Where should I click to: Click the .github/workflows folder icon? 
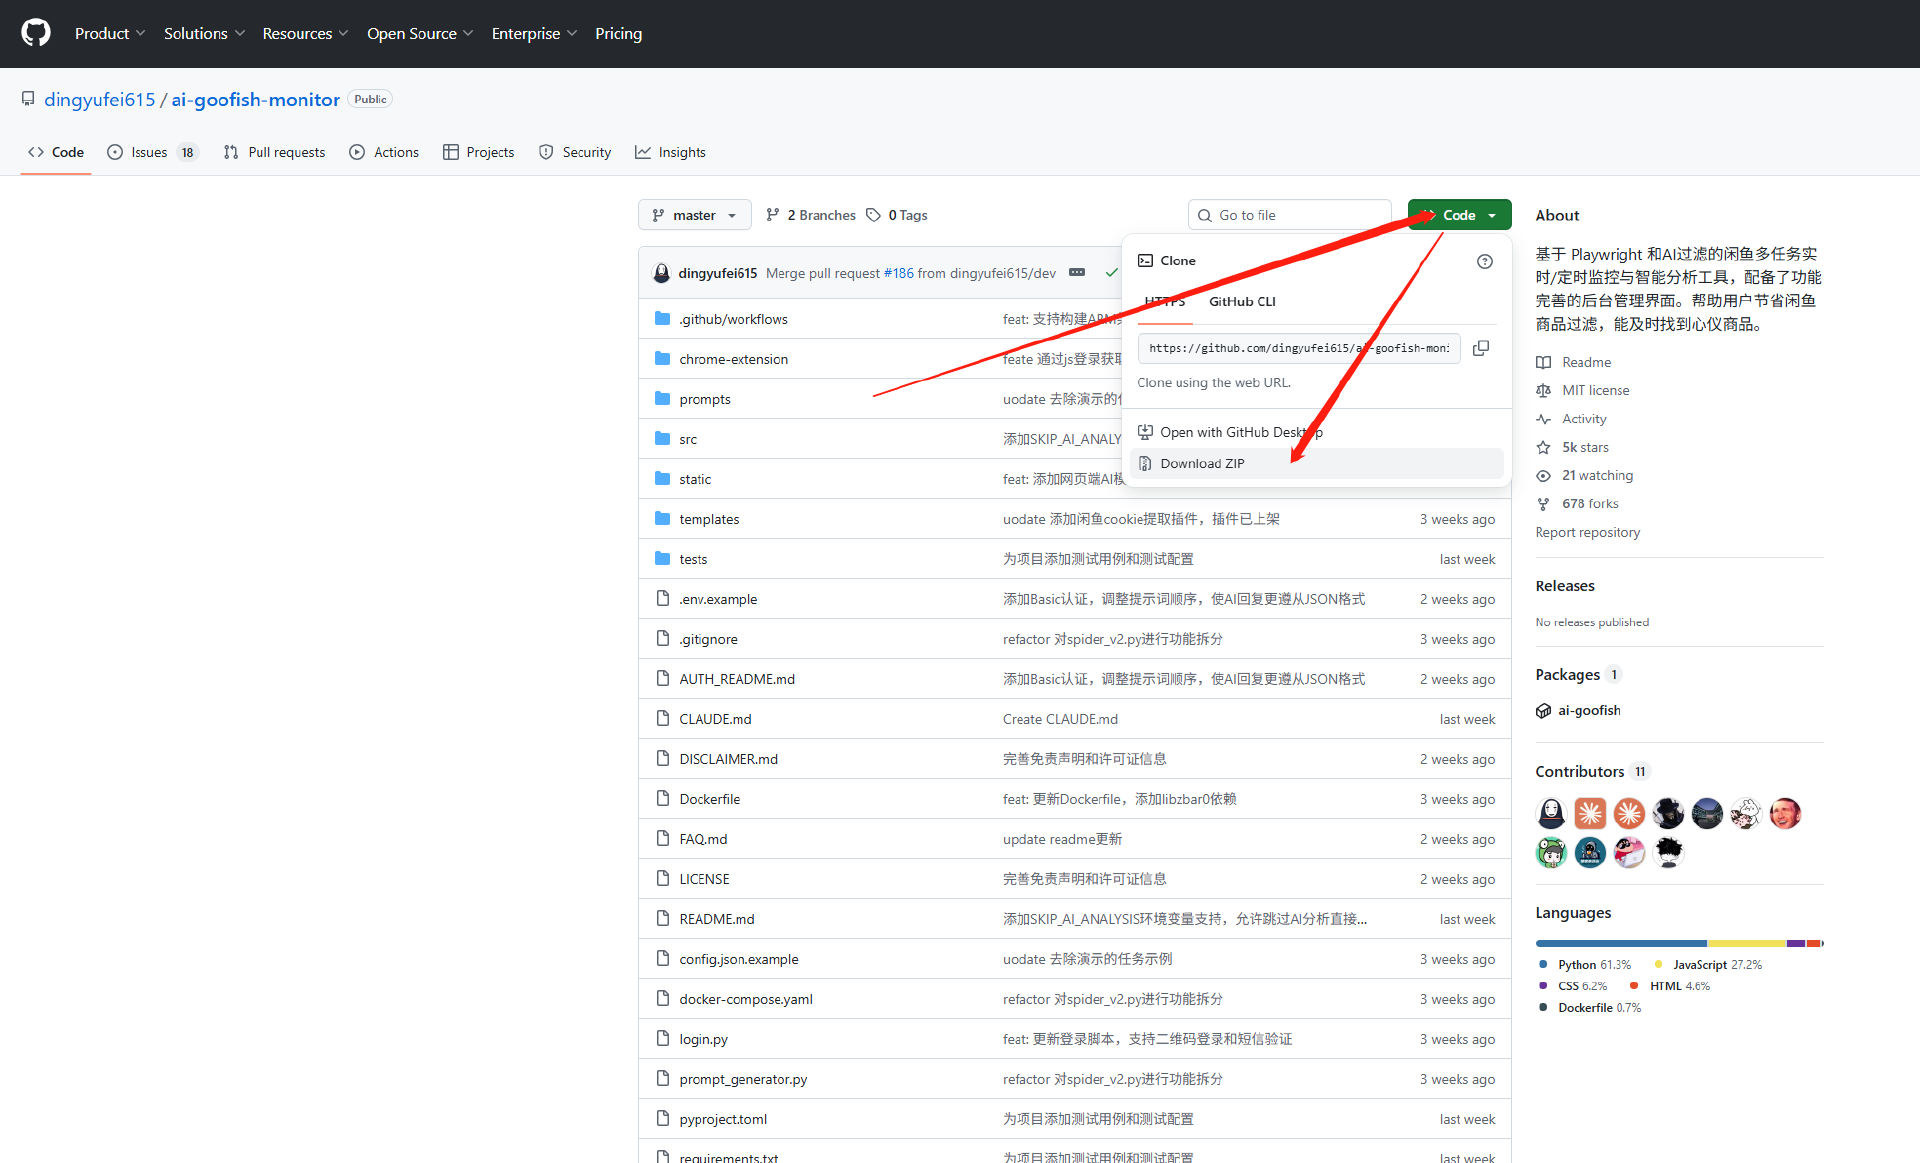[662, 319]
